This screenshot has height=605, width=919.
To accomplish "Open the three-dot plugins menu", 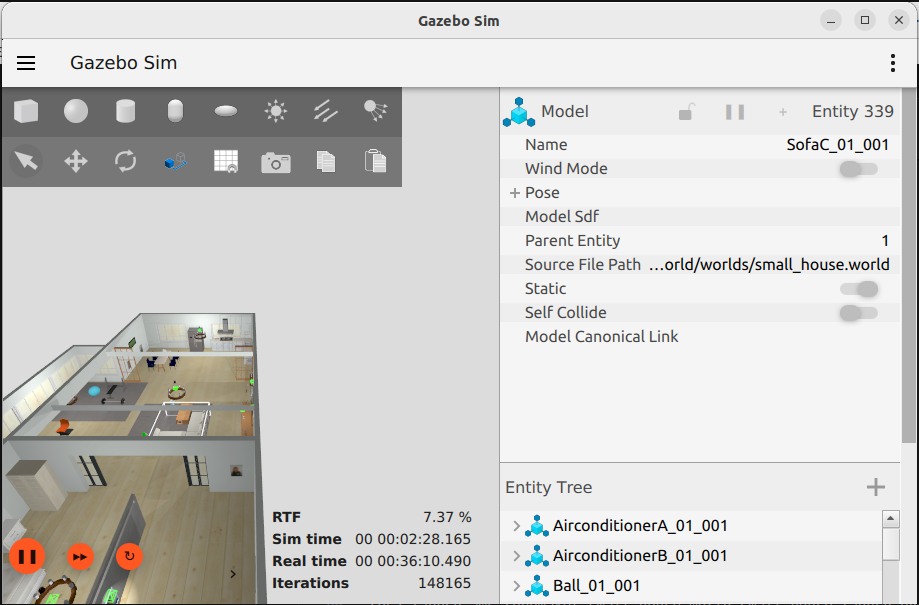I will pos(892,63).
